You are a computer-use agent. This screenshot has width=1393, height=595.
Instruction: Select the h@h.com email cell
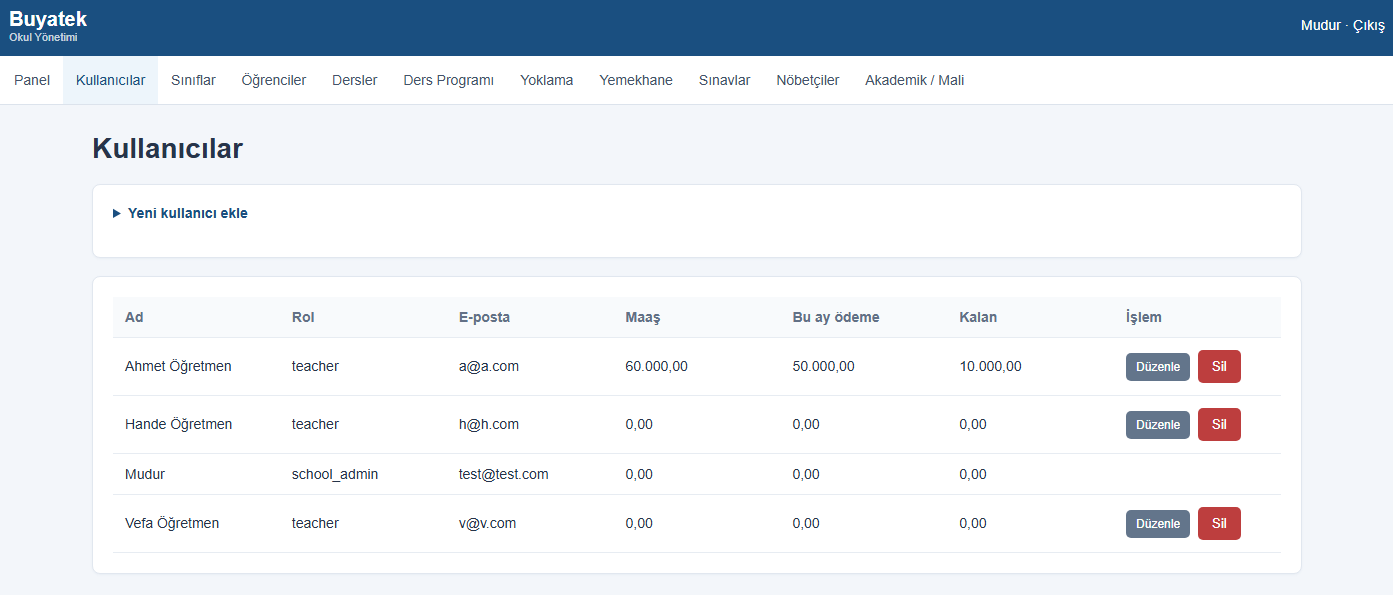pyautogui.click(x=489, y=424)
